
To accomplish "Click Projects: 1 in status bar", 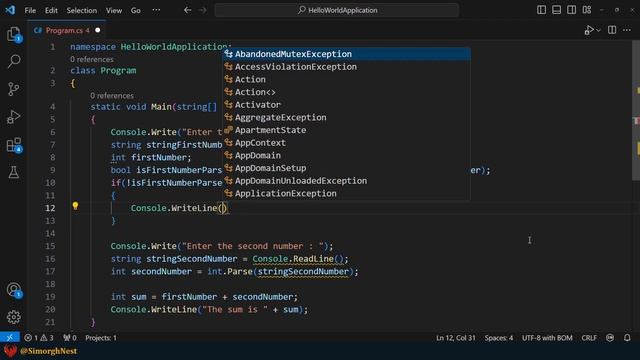I will pos(101,338).
